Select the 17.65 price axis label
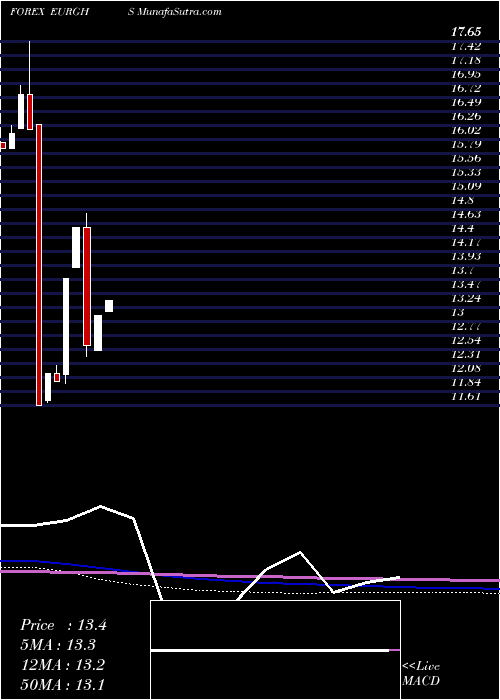The width and height of the screenshot is (500, 700). [x=466, y=32]
